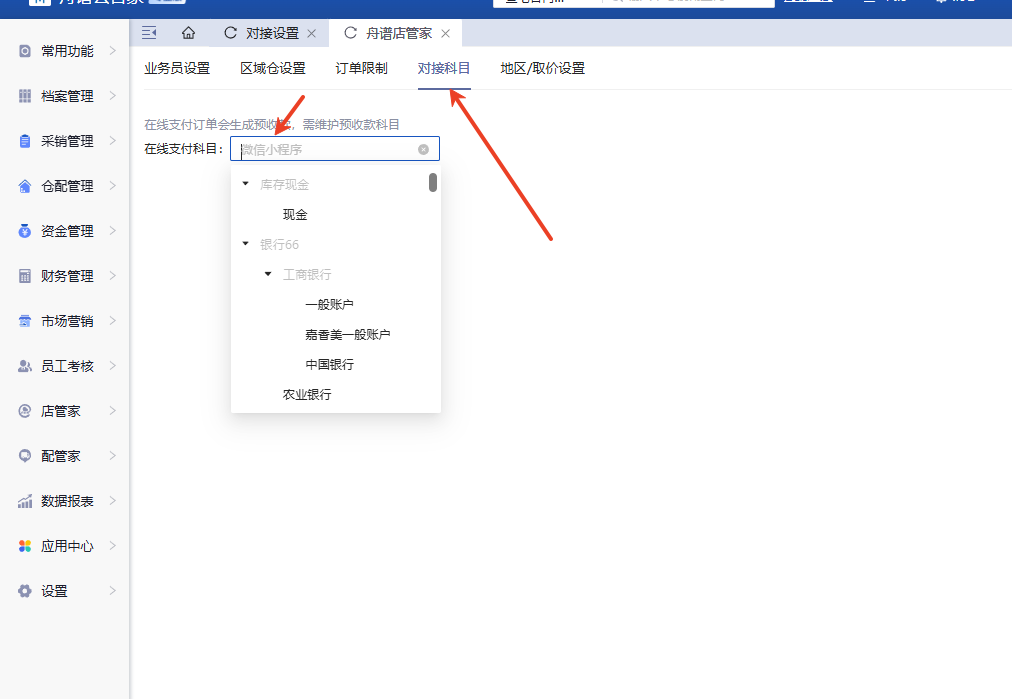Screen dimensions: 1012x699
Task: Open 应用中心 sidebar menu
Action: (x=67, y=546)
